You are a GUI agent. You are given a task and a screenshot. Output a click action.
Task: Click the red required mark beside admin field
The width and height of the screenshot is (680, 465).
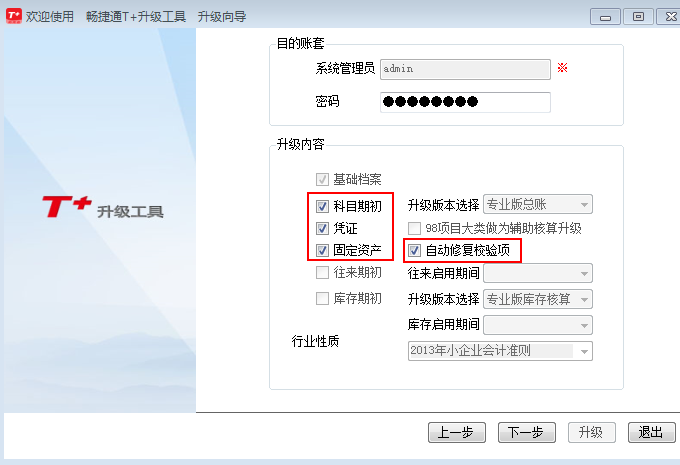562,68
